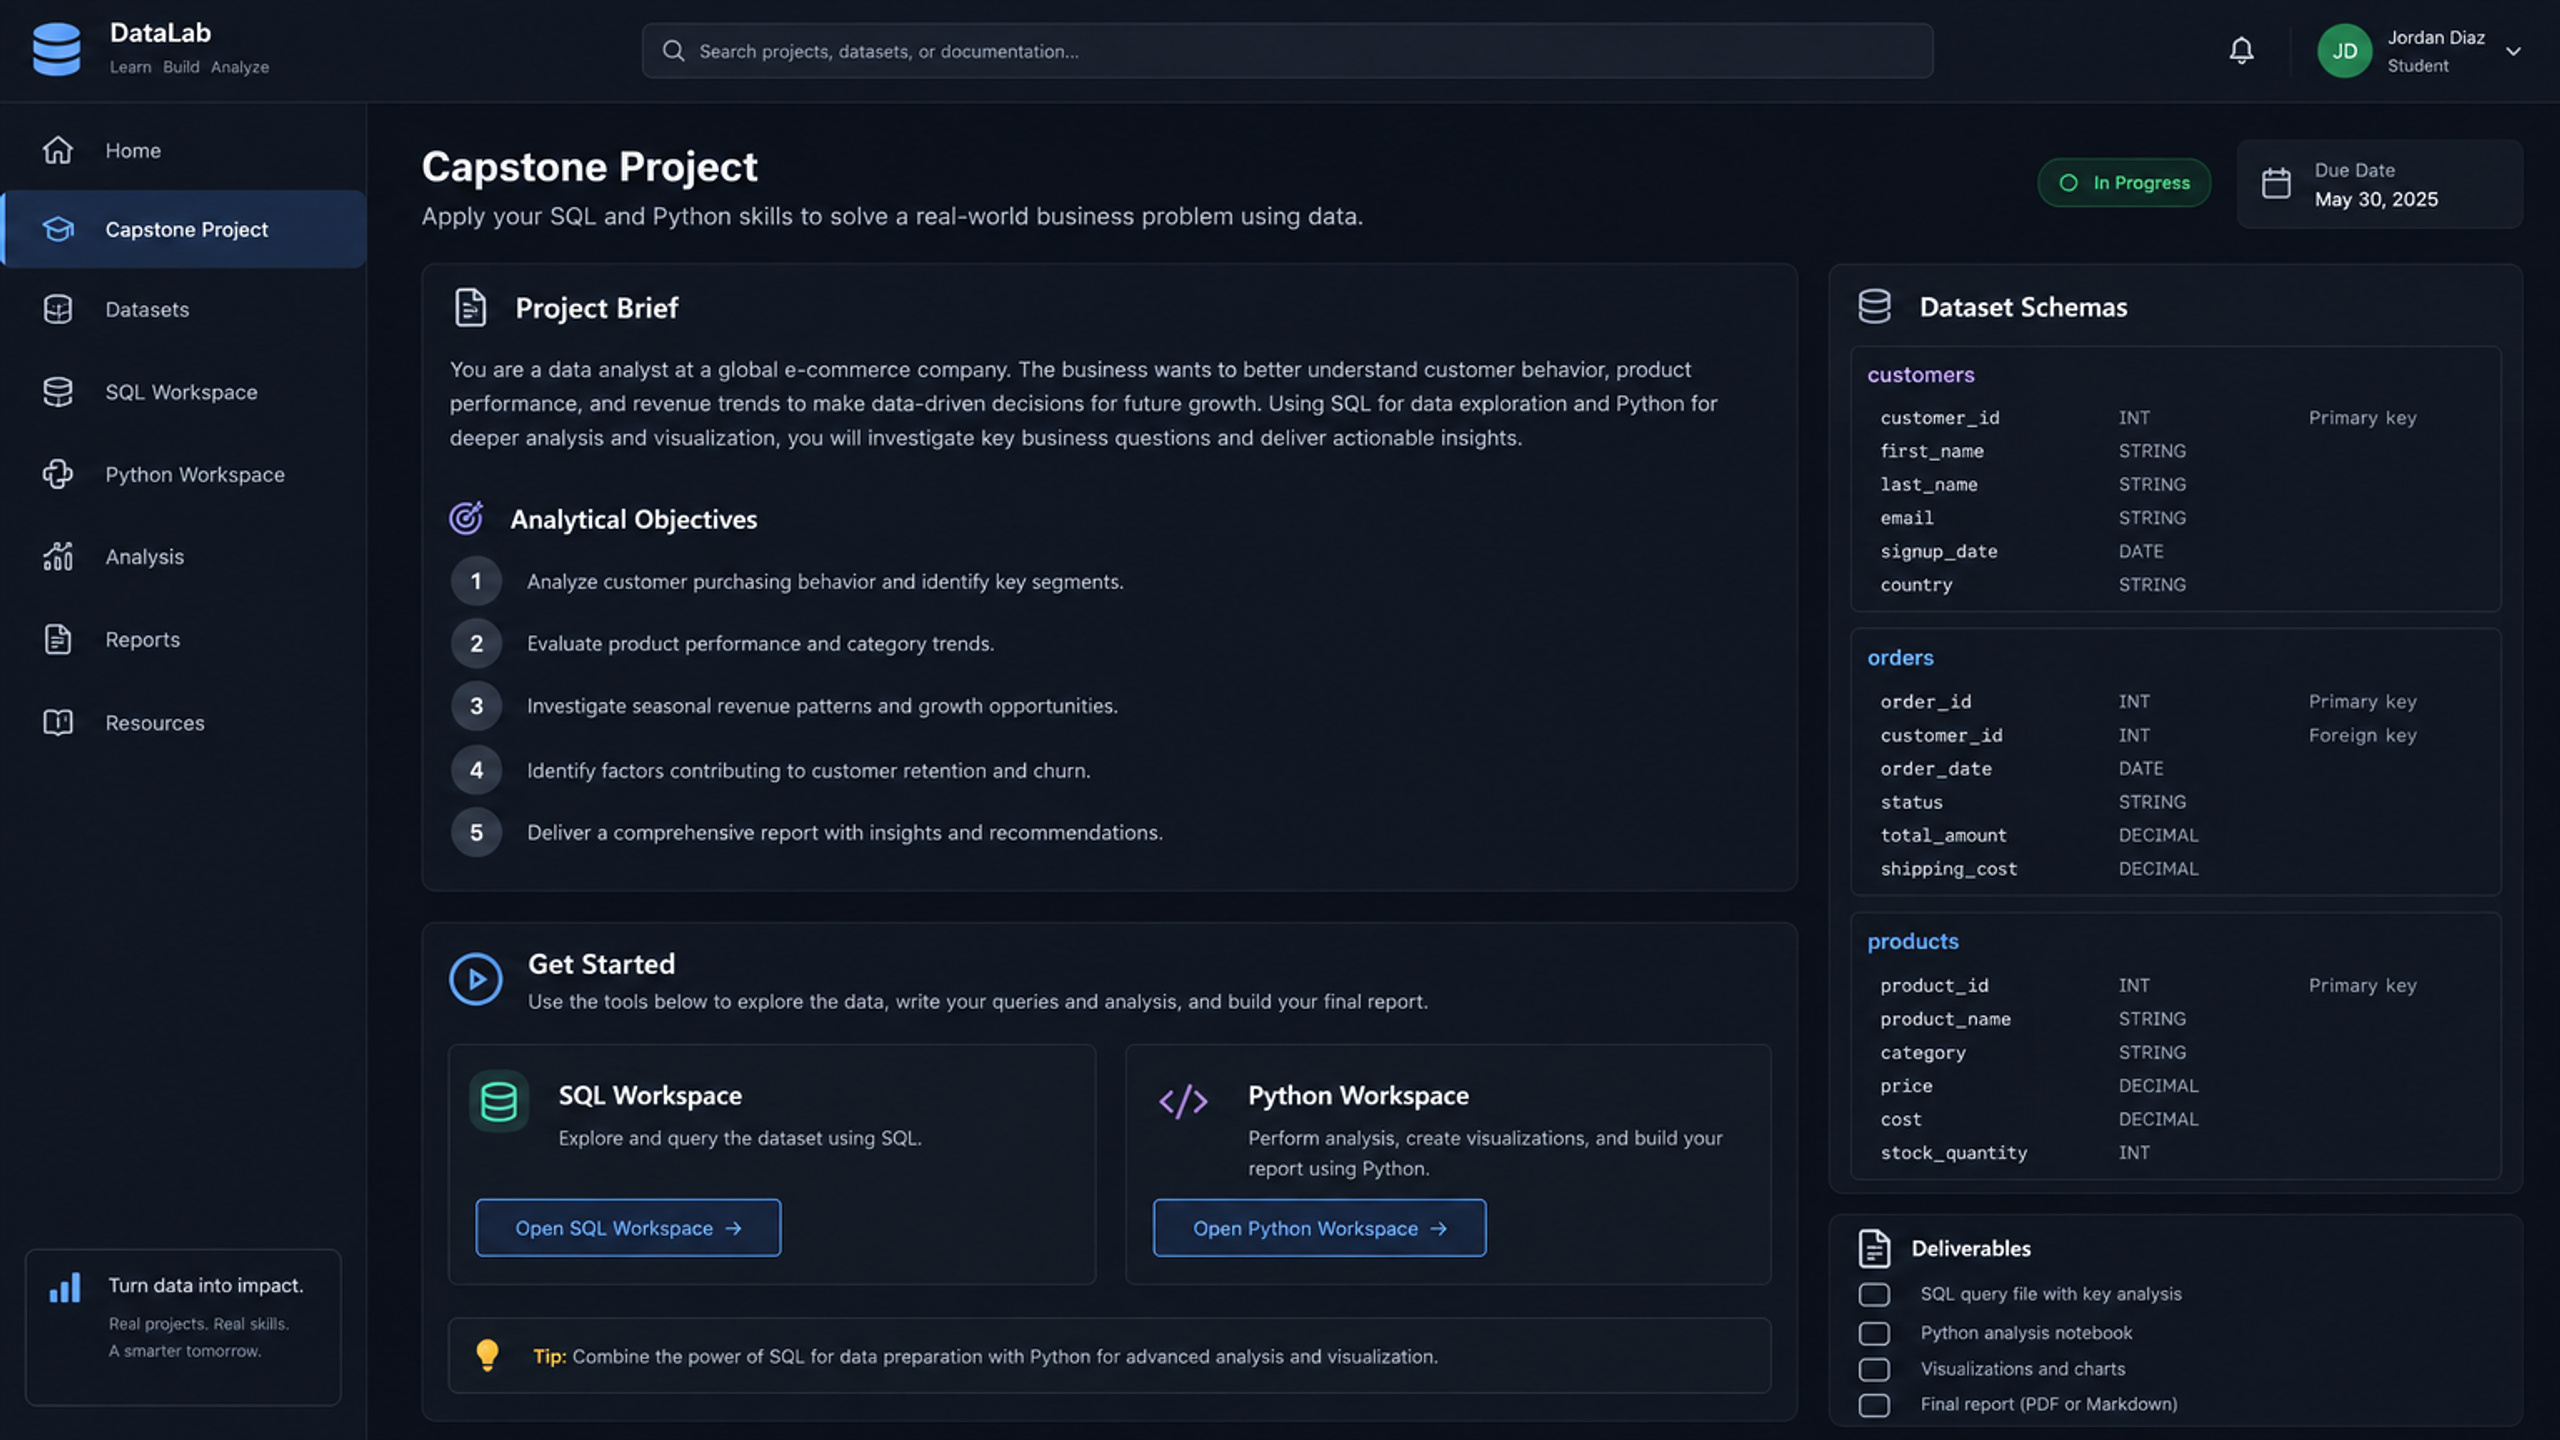The image size is (2560, 1440).
Task: Click the products table name
Action: pos(1912,942)
